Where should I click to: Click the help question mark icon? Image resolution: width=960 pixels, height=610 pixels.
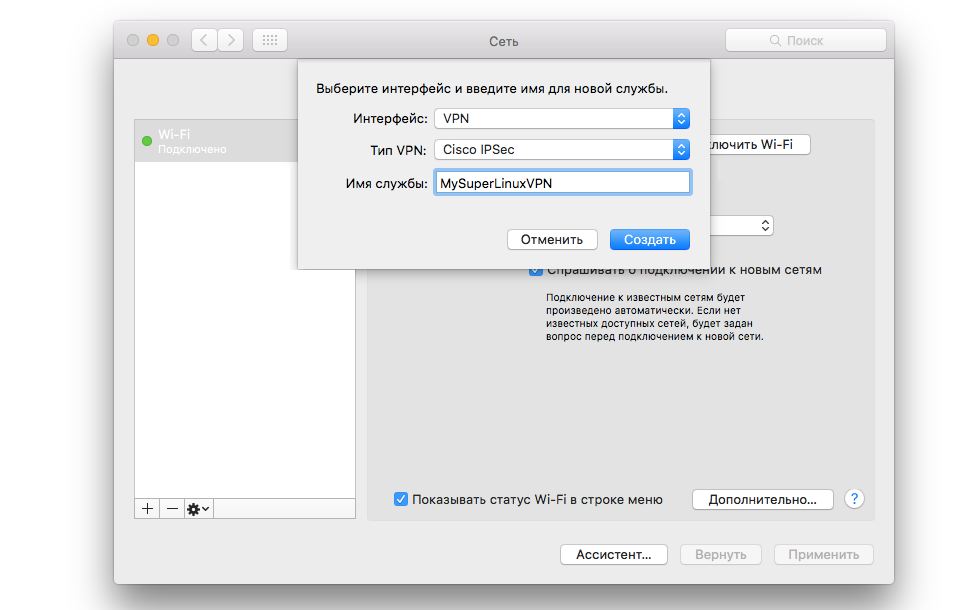click(853, 499)
